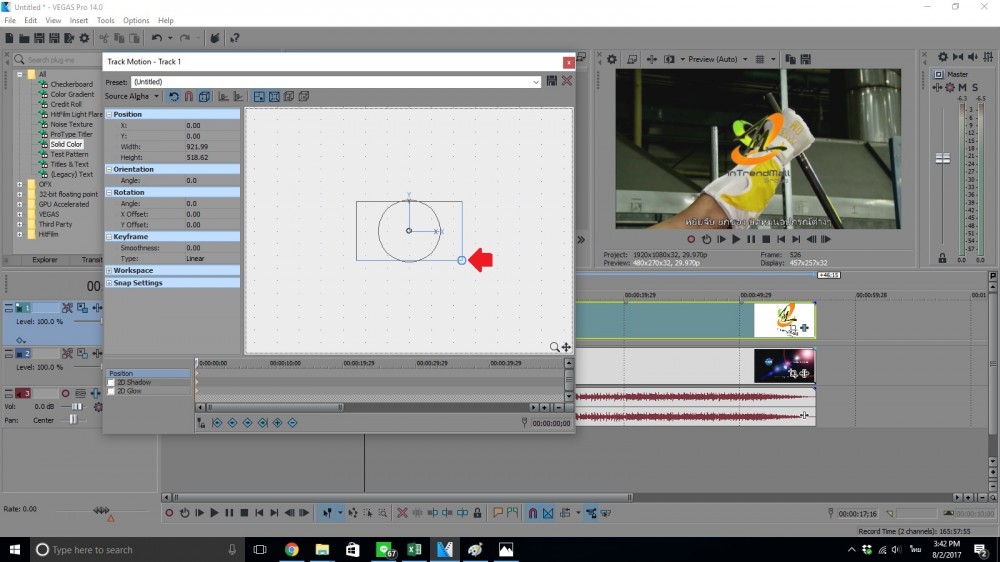Toggle edit in object space cube icon
Image resolution: width=1000 pixels, height=562 pixels.
pyautogui.click(x=204, y=96)
